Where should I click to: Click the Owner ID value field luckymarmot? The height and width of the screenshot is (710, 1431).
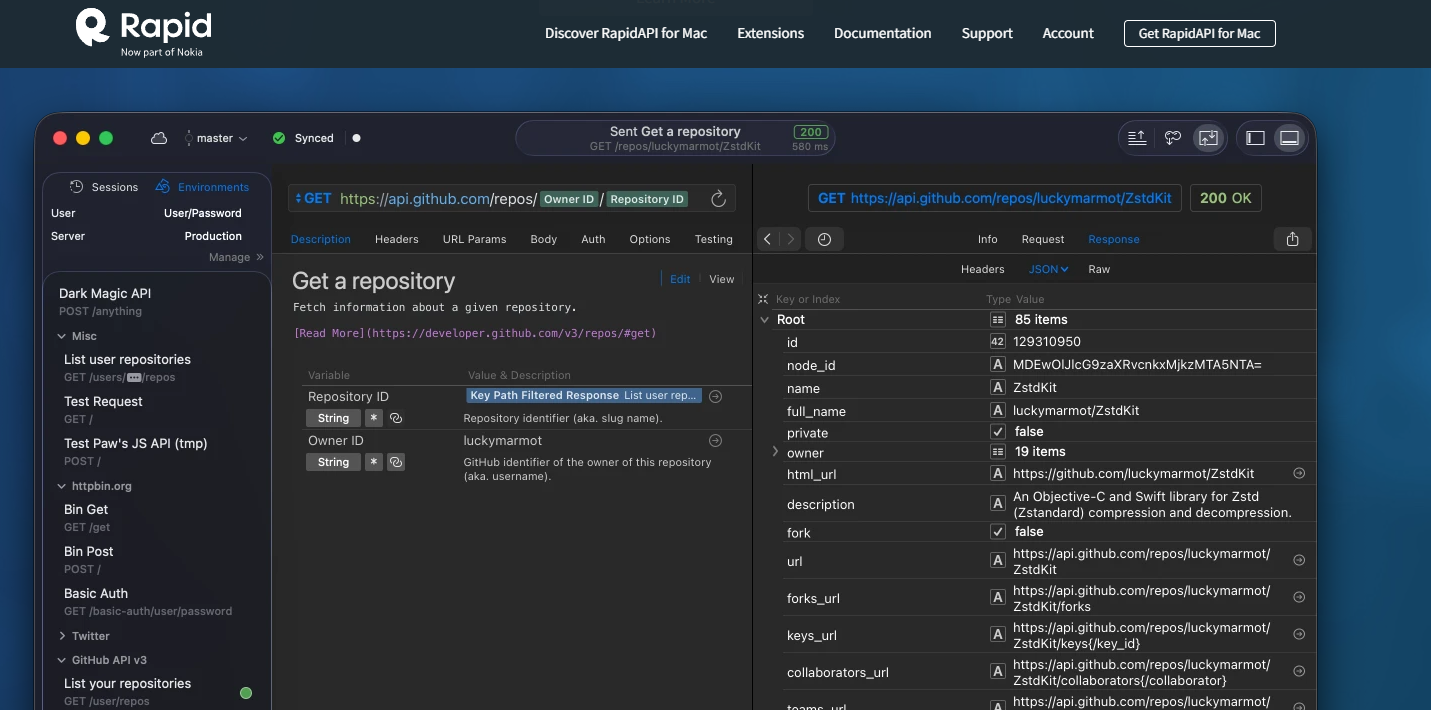[x=503, y=440]
